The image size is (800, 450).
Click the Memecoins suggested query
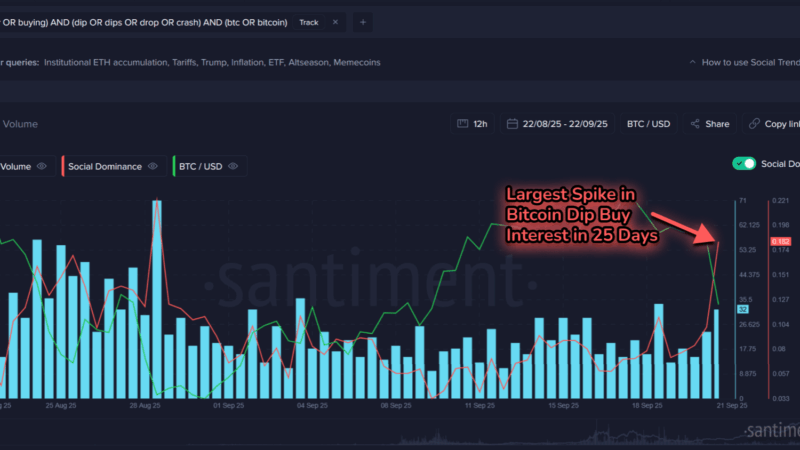coord(355,62)
